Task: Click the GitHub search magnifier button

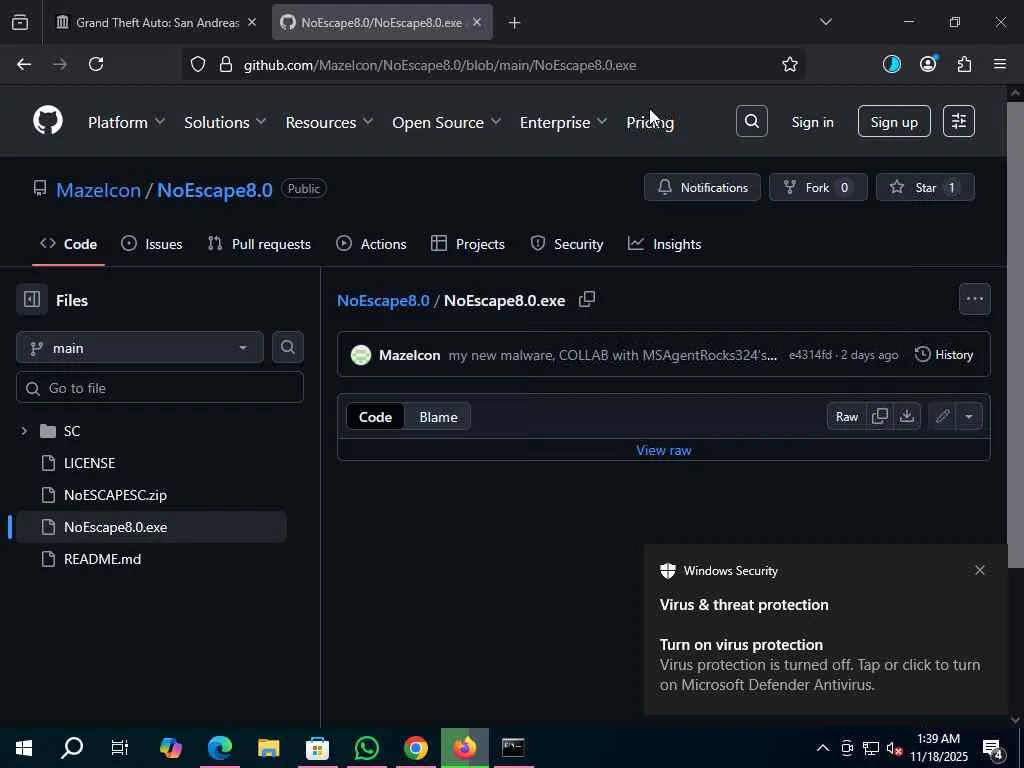Action: [x=752, y=121]
